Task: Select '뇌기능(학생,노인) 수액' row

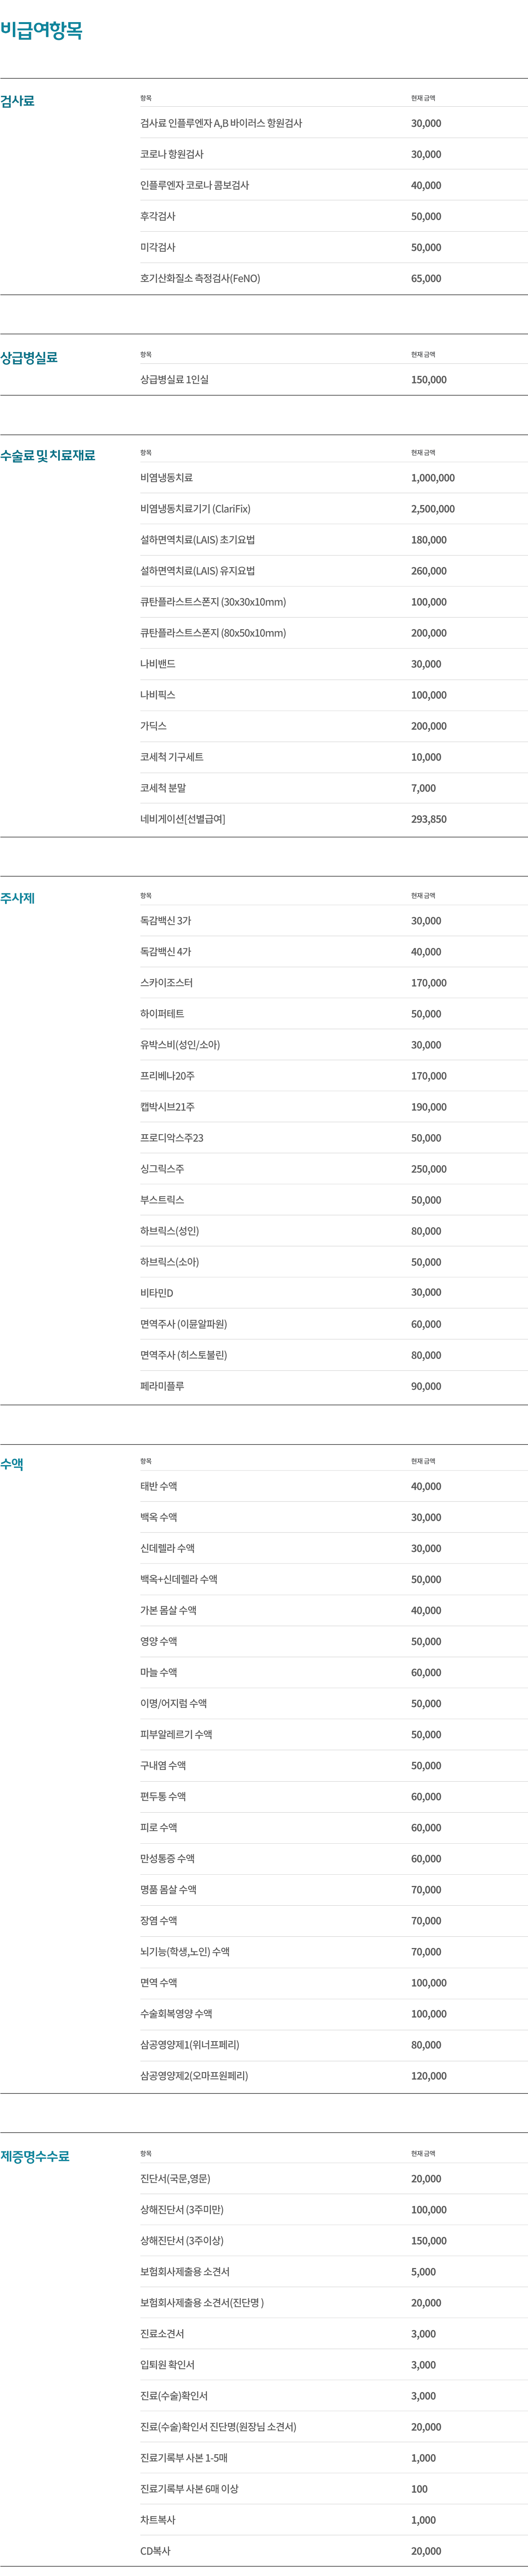Action: coord(185,1952)
